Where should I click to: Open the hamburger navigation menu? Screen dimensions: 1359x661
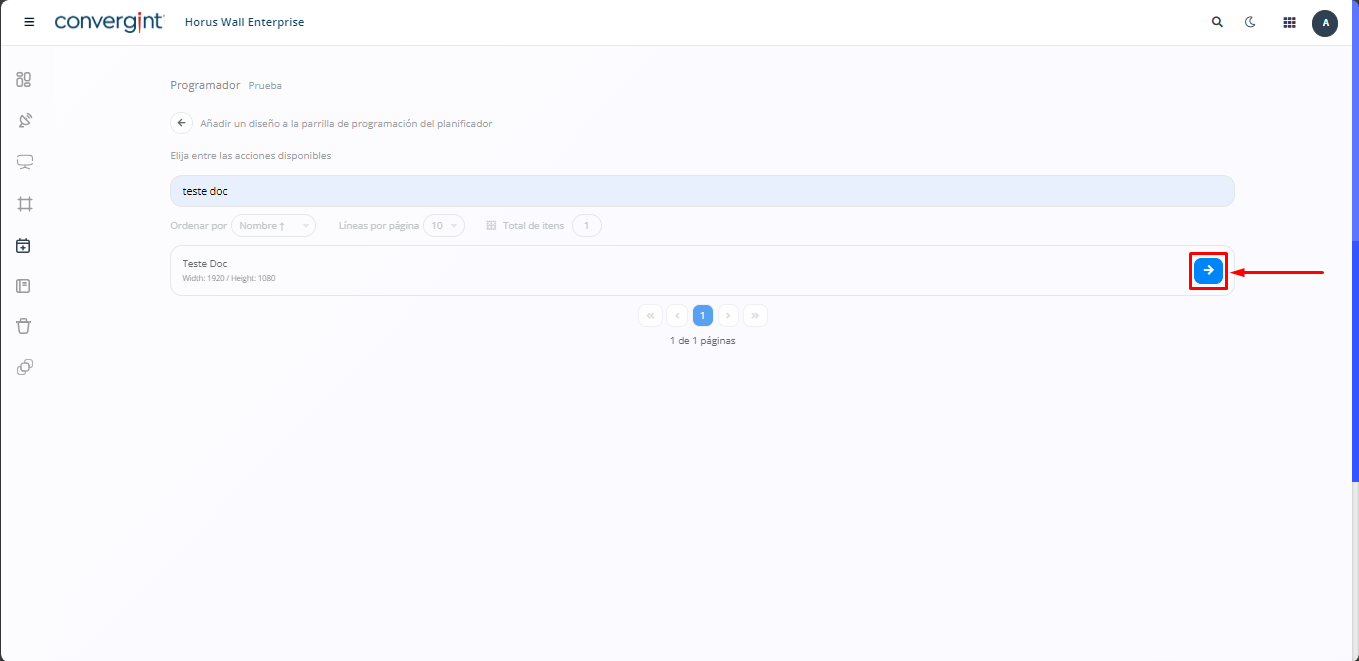coord(29,22)
